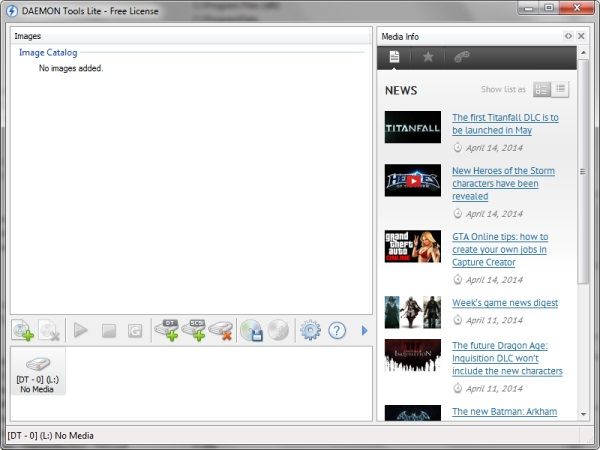
Task: Add a SCSI virtual drive
Action: point(194,330)
